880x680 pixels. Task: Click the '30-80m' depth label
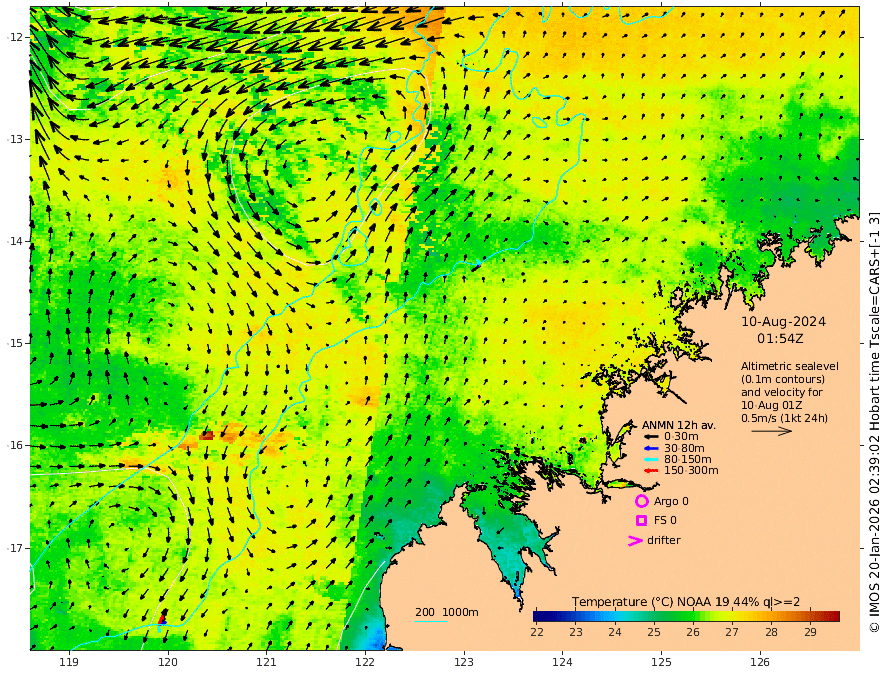coord(684,448)
